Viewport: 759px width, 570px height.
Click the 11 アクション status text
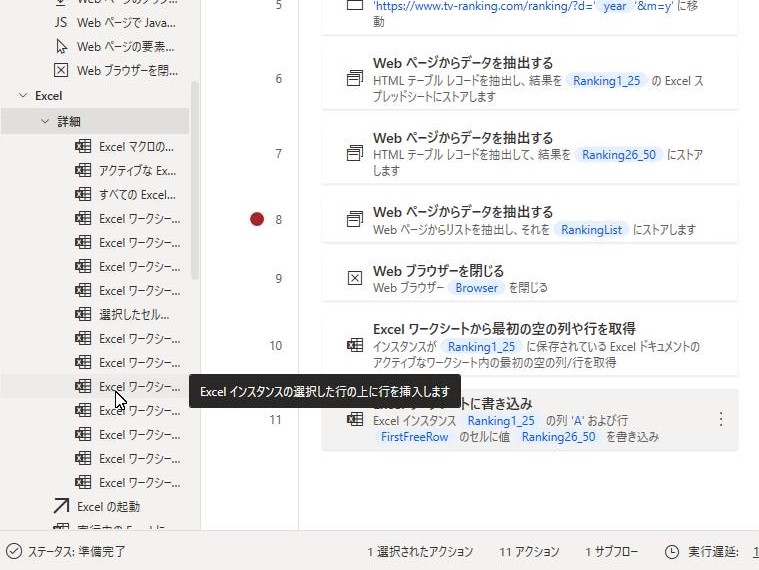click(x=529, y=552)
